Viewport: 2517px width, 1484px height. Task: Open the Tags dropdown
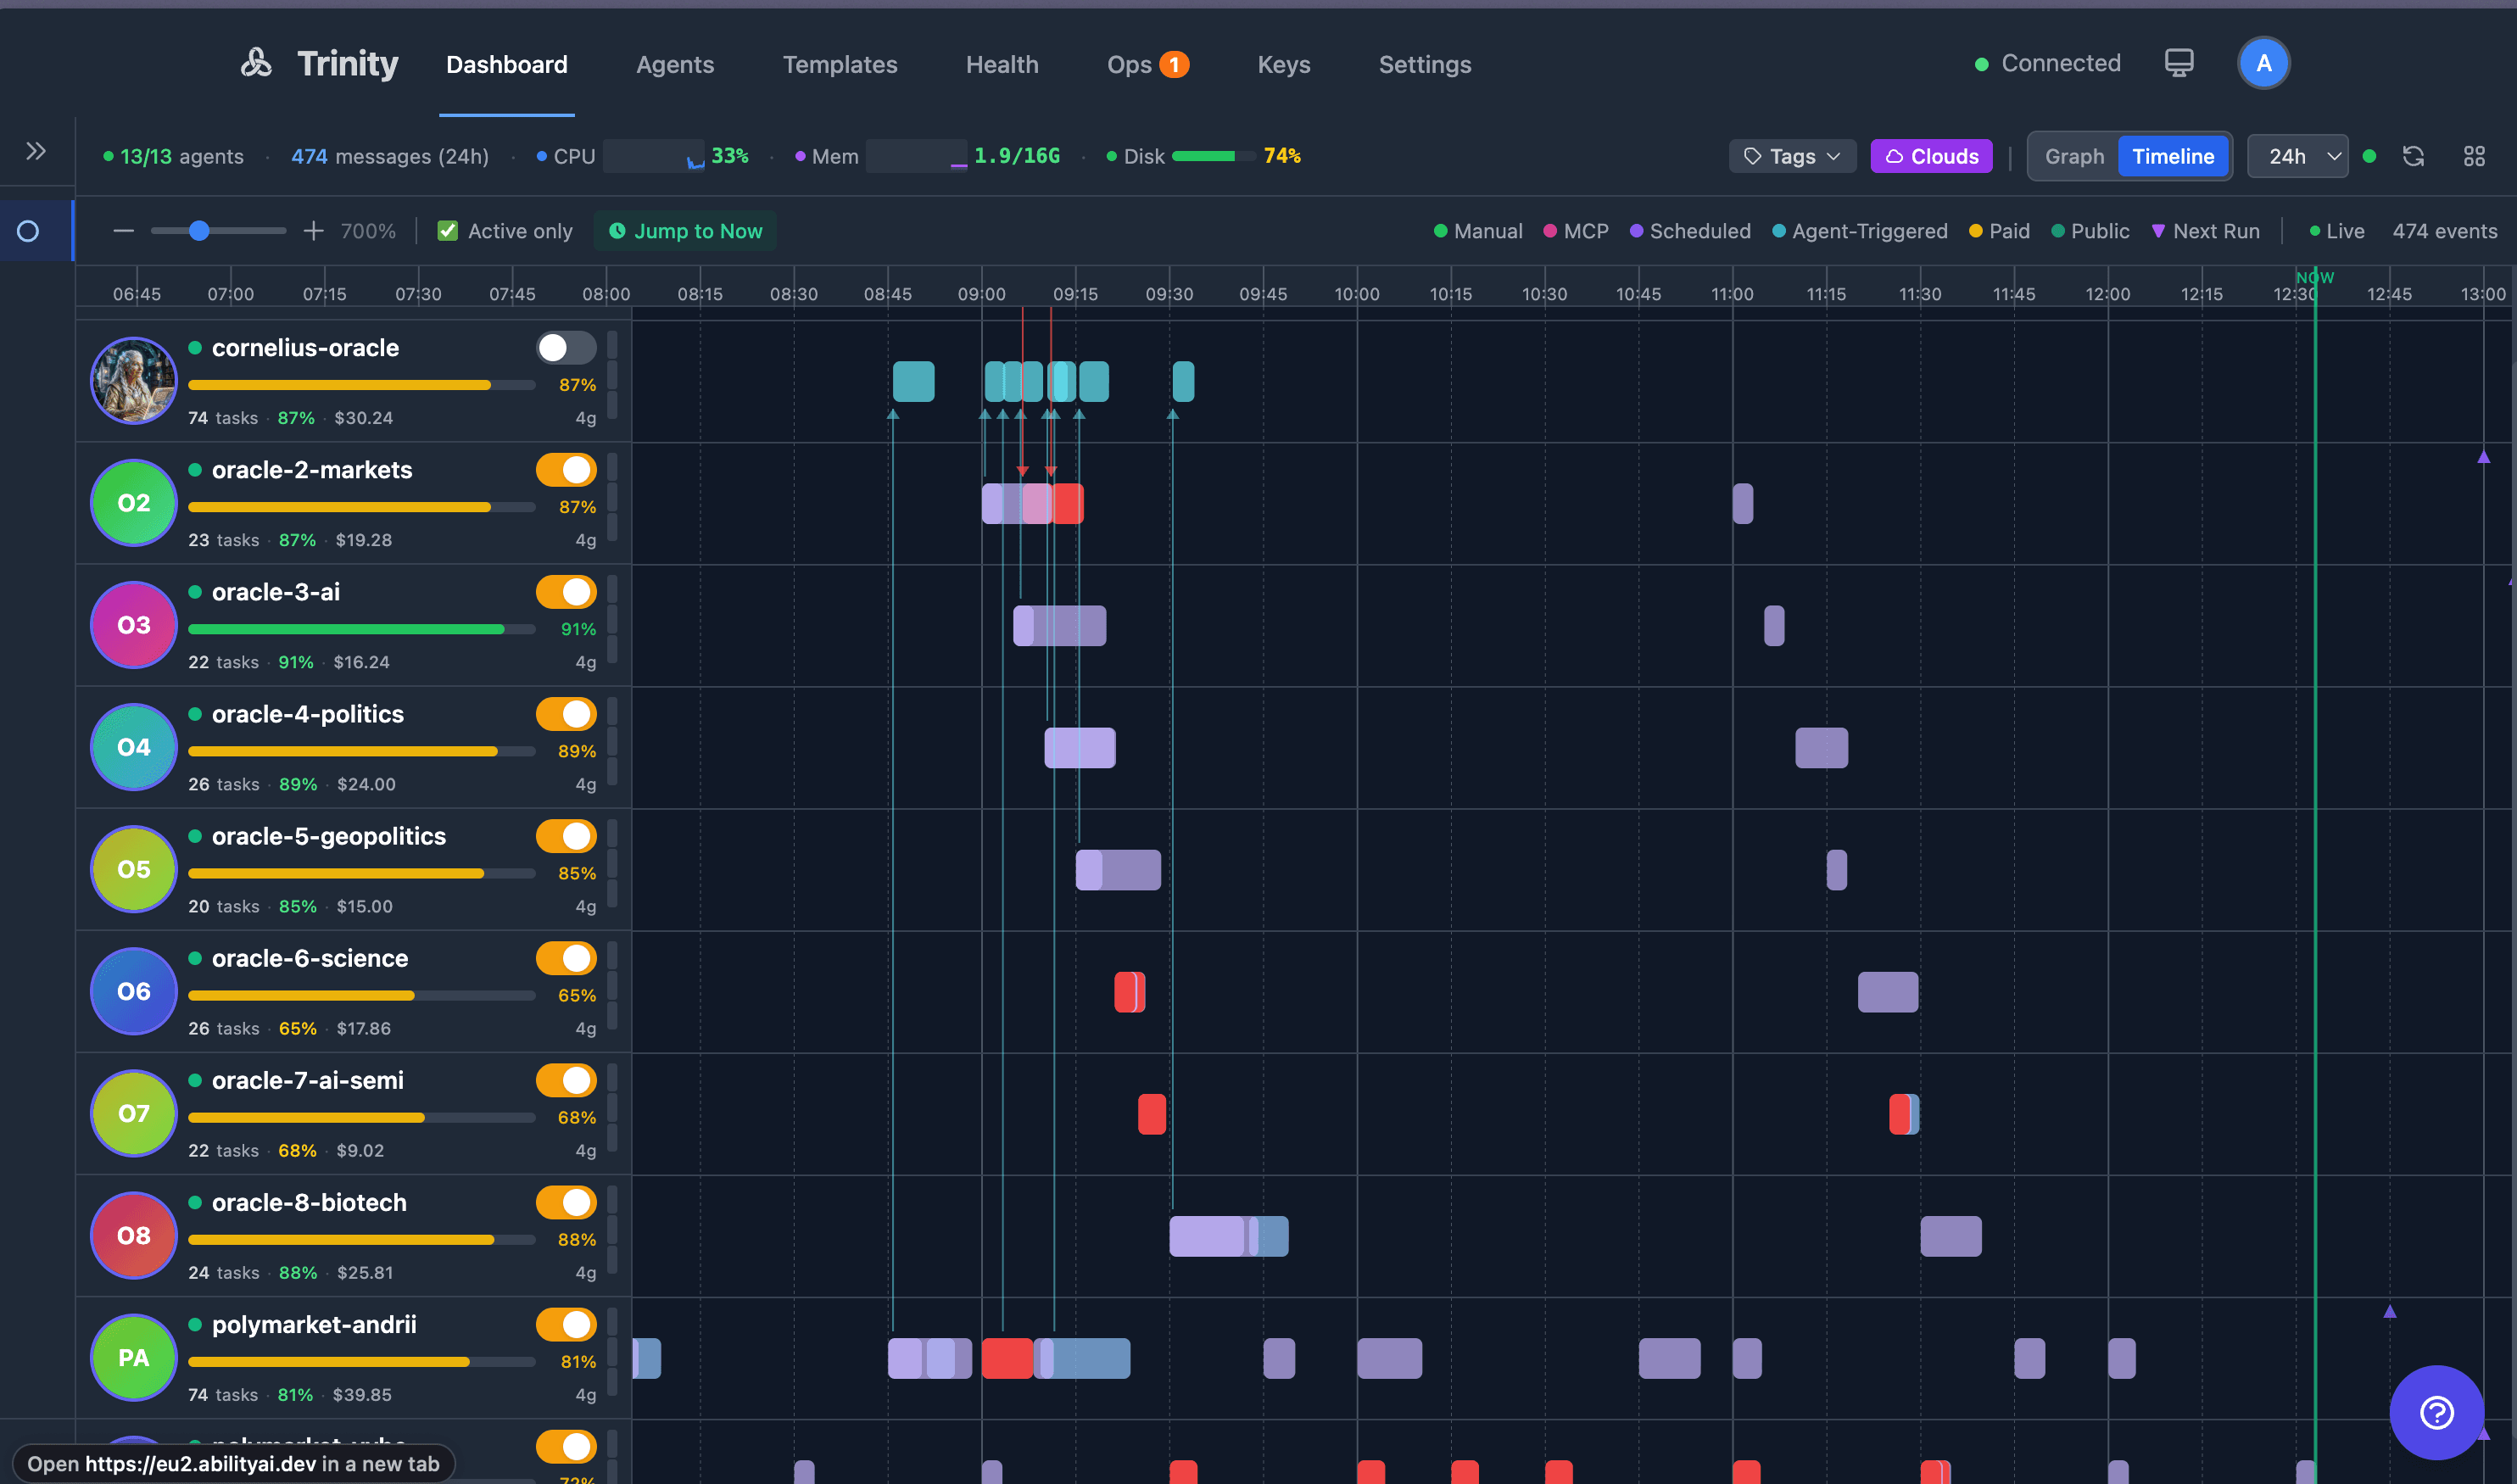pyautogui.click(x=1792, y=156)
